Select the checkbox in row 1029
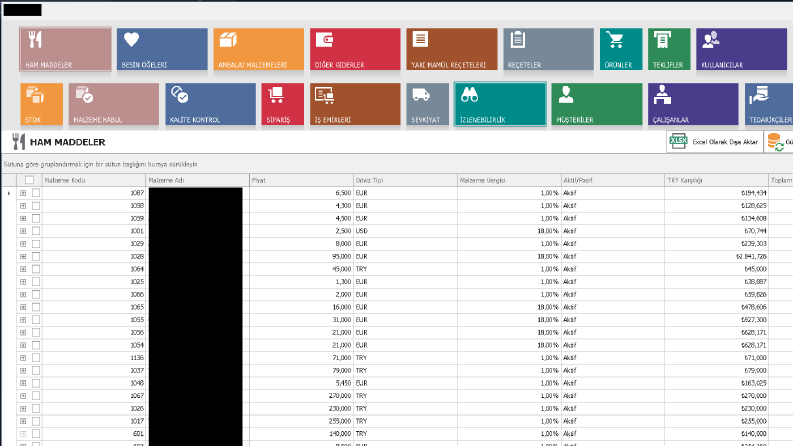This screenshot has height=446, width=793. [x=36, y=244]
